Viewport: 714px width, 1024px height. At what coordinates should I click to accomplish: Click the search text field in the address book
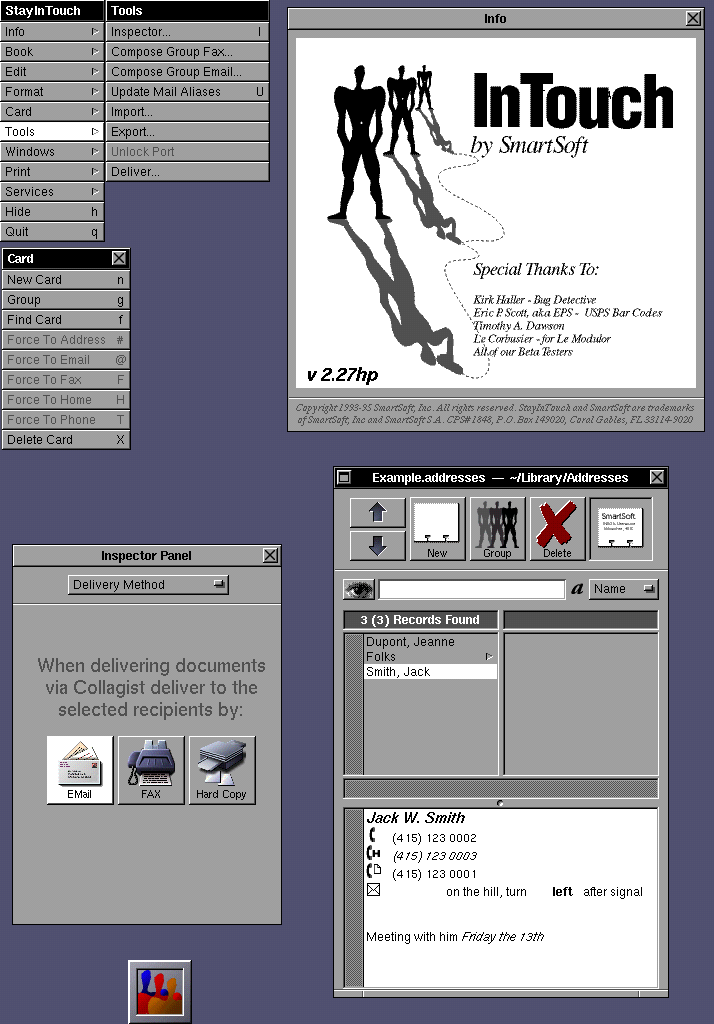(472, 589)
